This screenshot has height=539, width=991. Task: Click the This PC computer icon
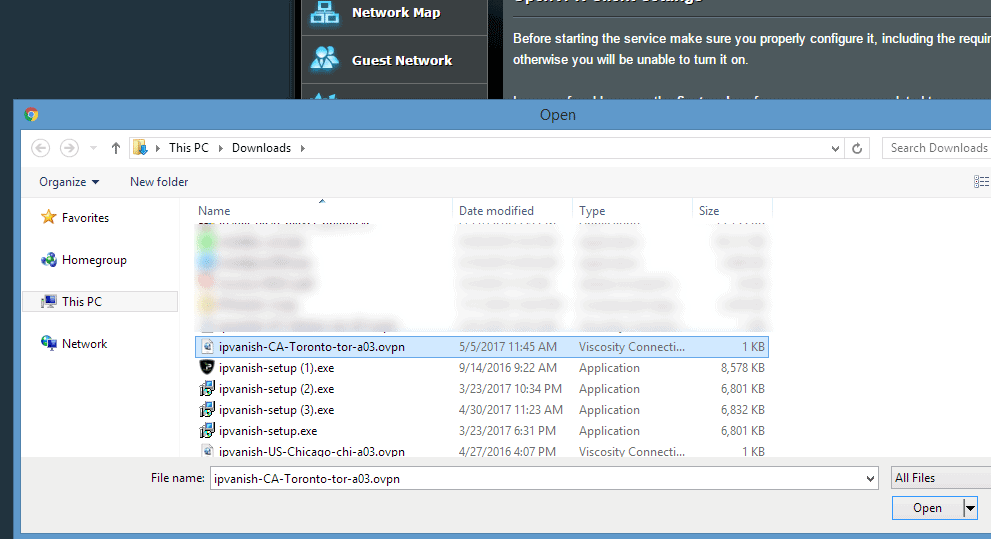[48, 302]
